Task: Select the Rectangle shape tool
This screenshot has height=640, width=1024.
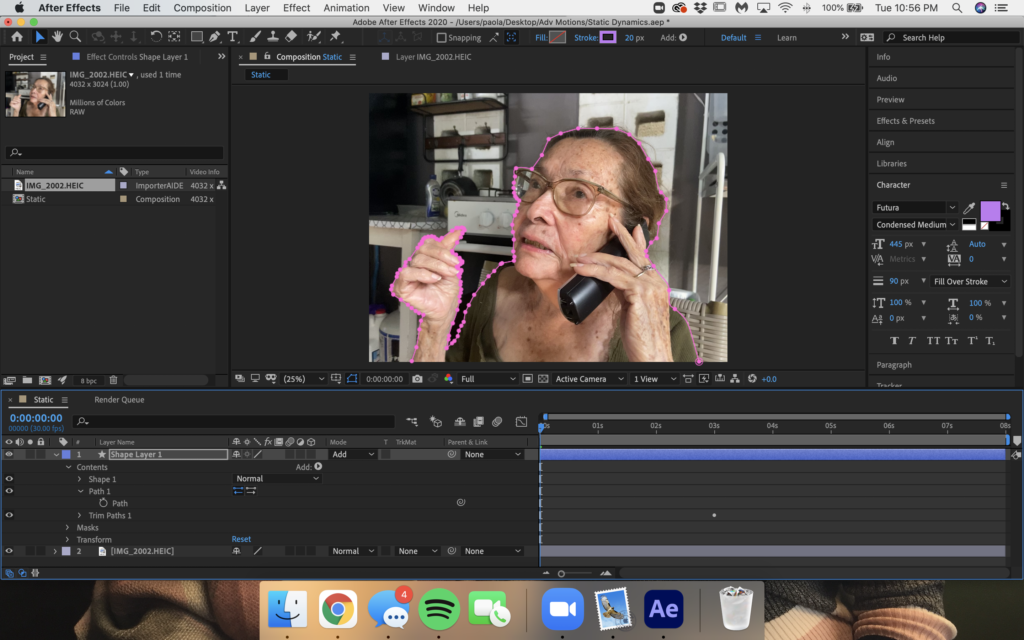Action: point(196,37)
